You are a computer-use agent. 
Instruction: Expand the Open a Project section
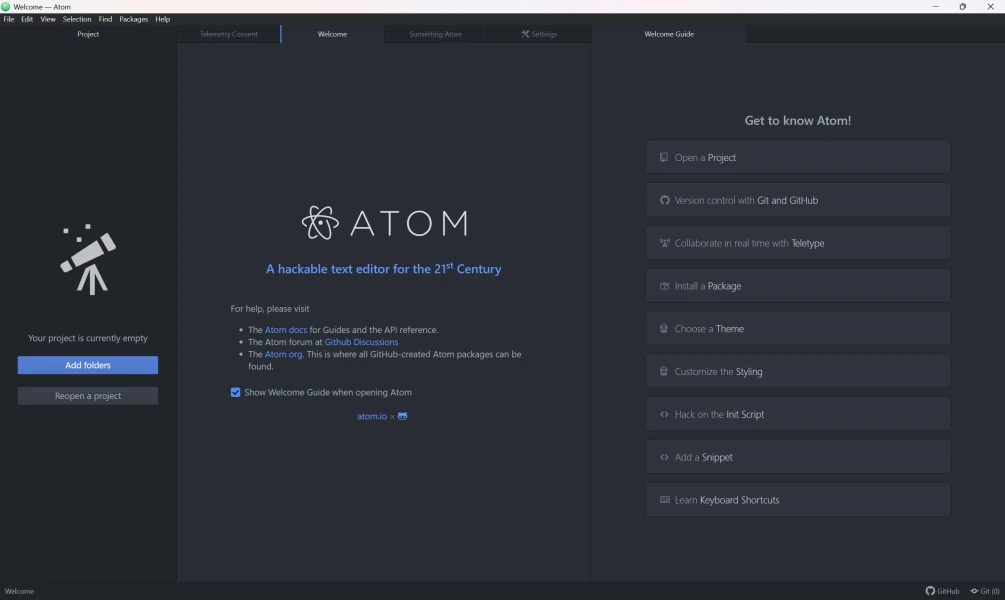797,158
